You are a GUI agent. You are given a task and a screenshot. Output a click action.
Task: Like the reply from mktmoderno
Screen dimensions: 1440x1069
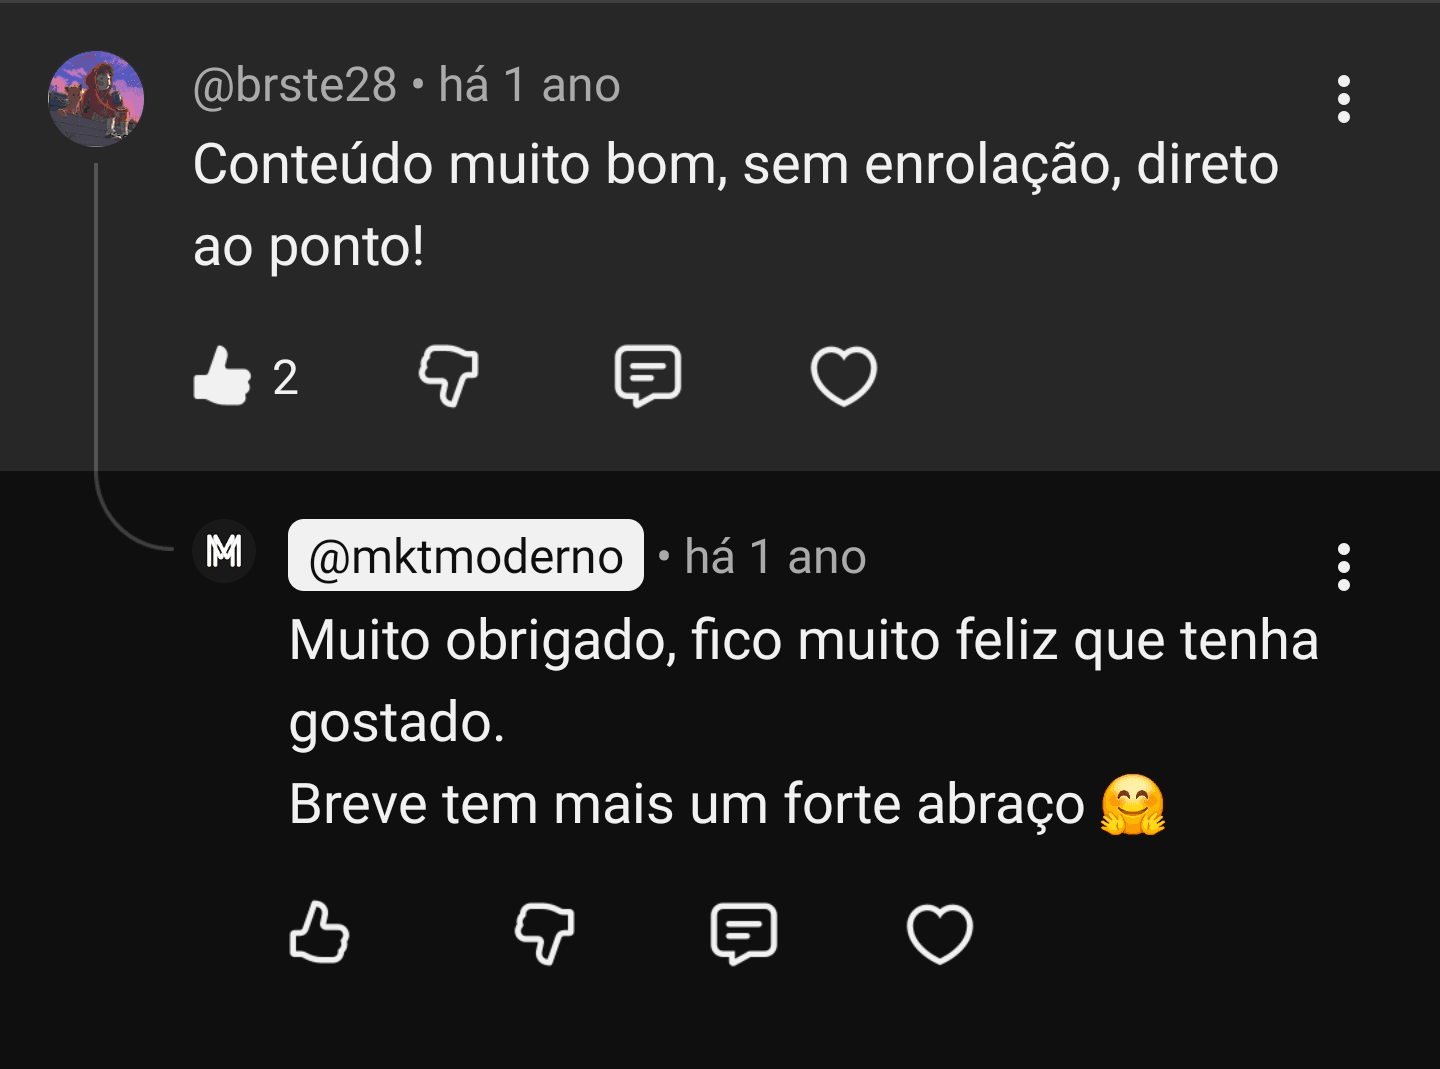tap(319, 933)
